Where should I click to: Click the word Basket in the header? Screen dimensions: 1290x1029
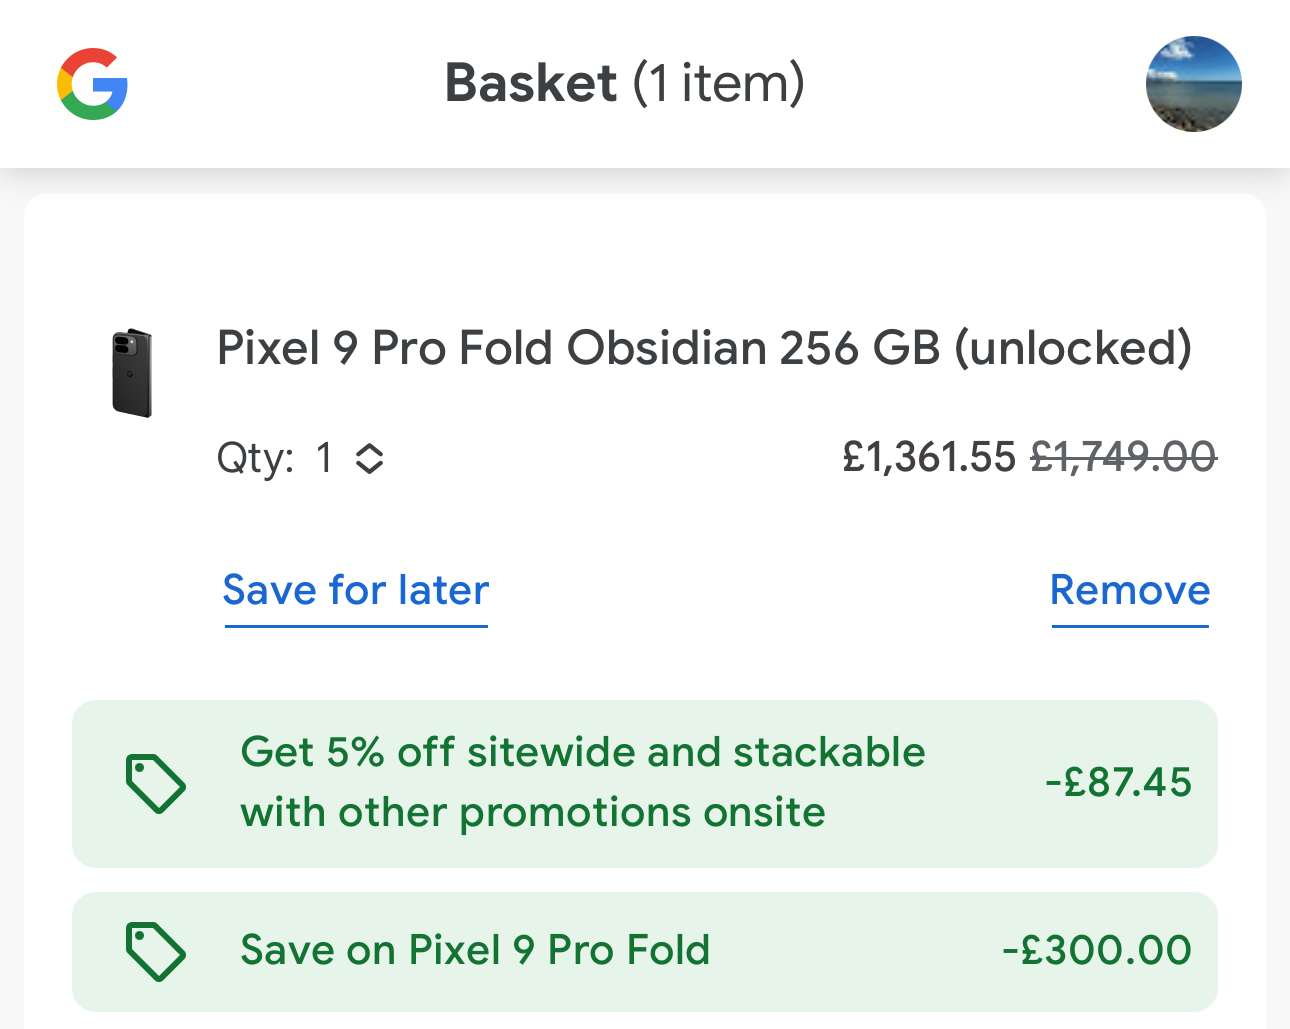click(x=530, y=83)
